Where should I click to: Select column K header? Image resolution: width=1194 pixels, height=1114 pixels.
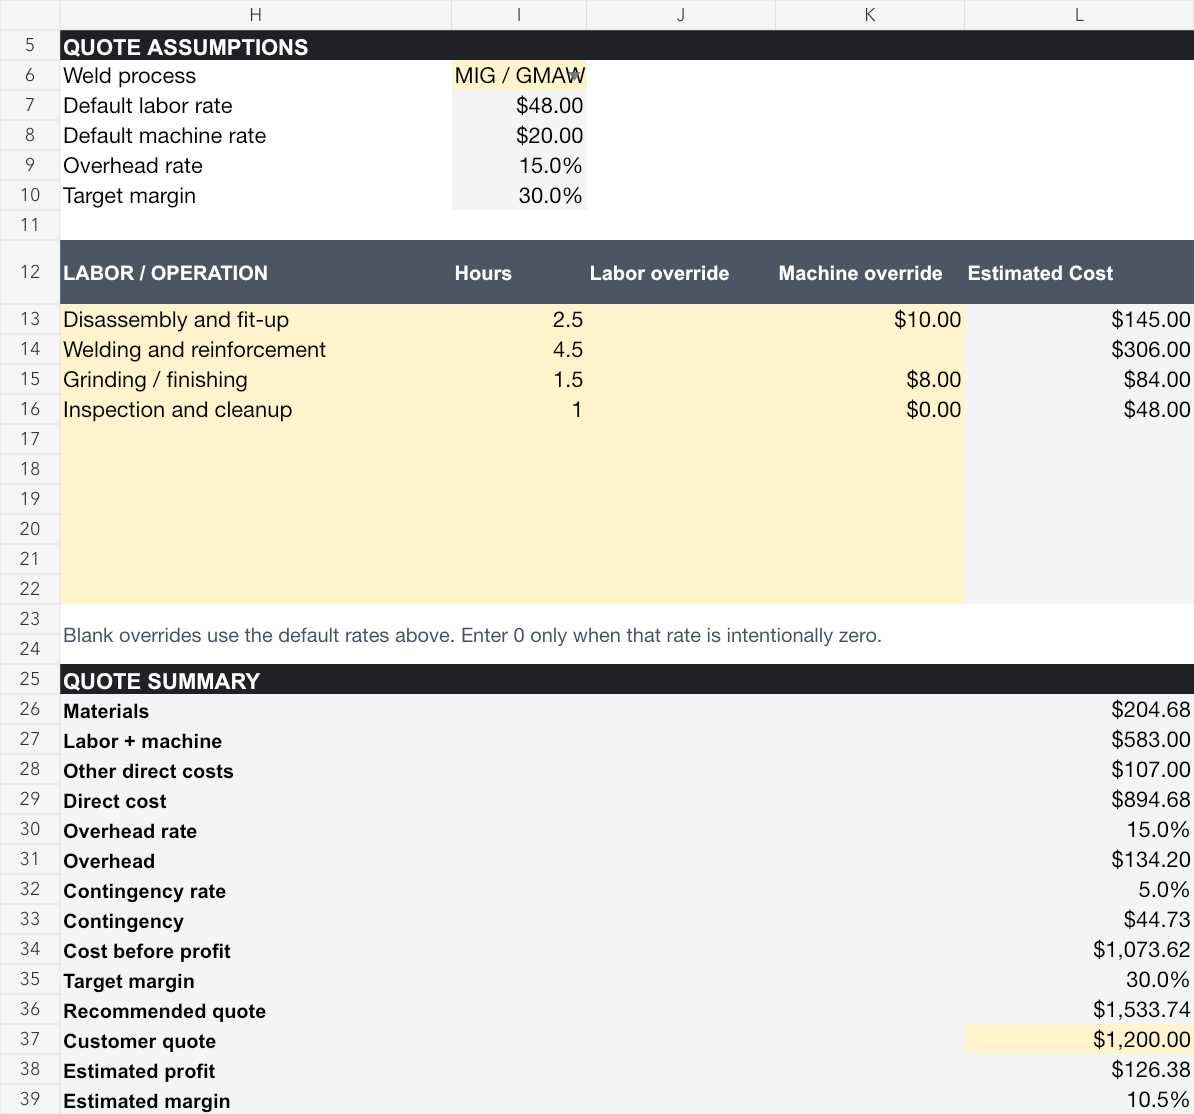tap(870, 14)
